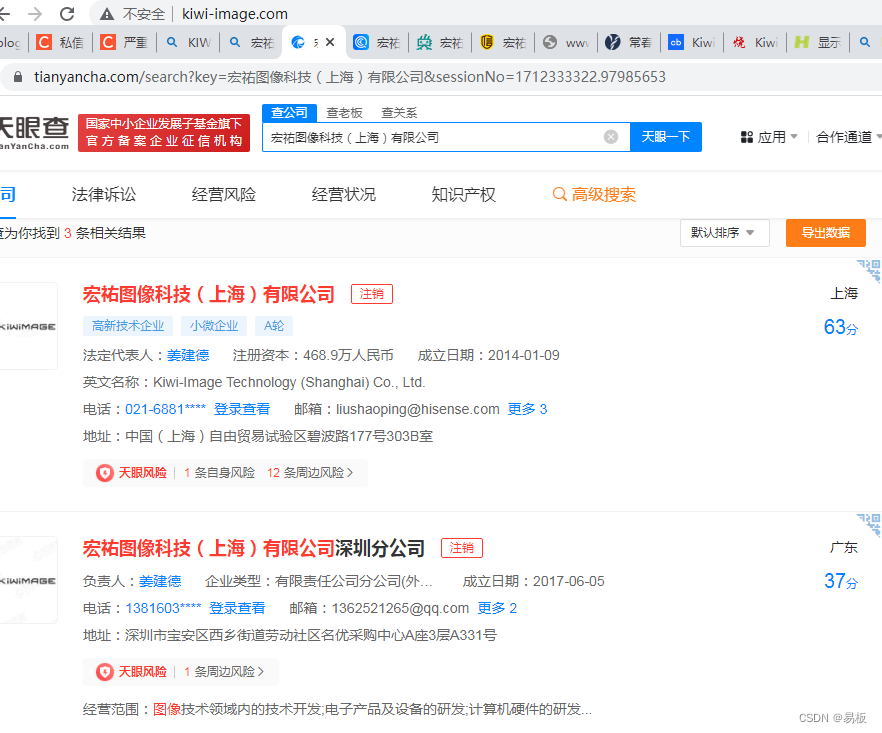This screenshot has height=733, width=882.
Task: Click the 注销 badge on 深圳分公司 result
Action: (462, 548)
